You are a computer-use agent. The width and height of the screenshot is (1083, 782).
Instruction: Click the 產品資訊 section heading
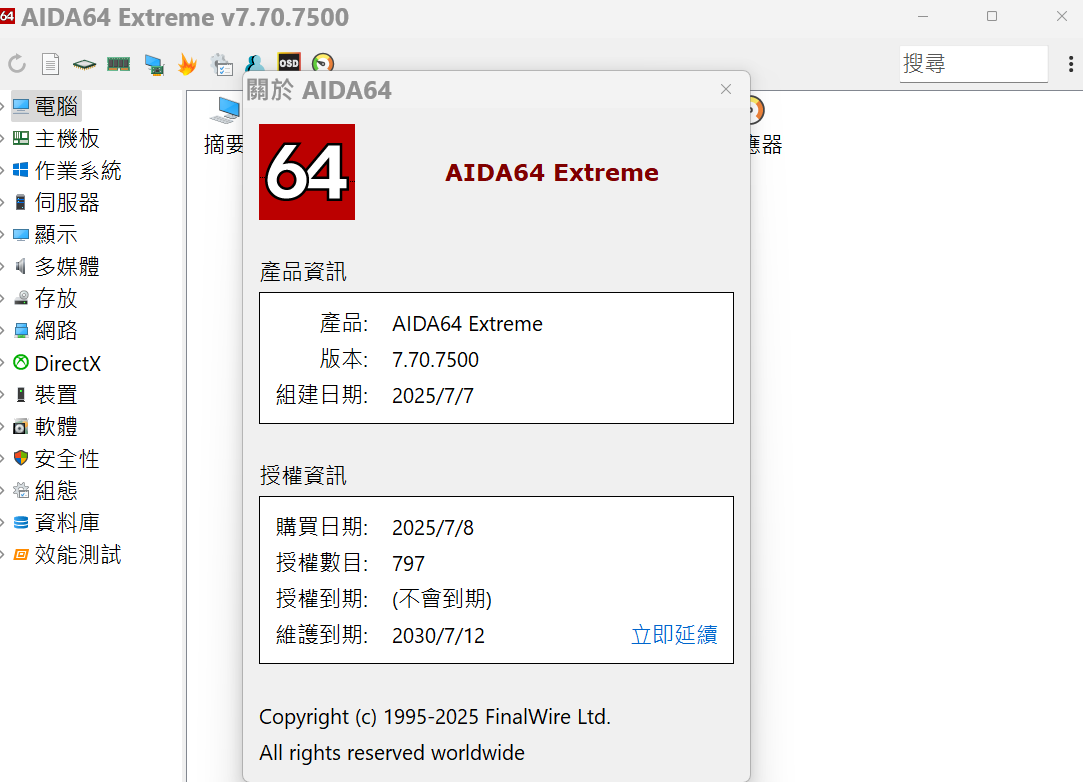(303, 271)
